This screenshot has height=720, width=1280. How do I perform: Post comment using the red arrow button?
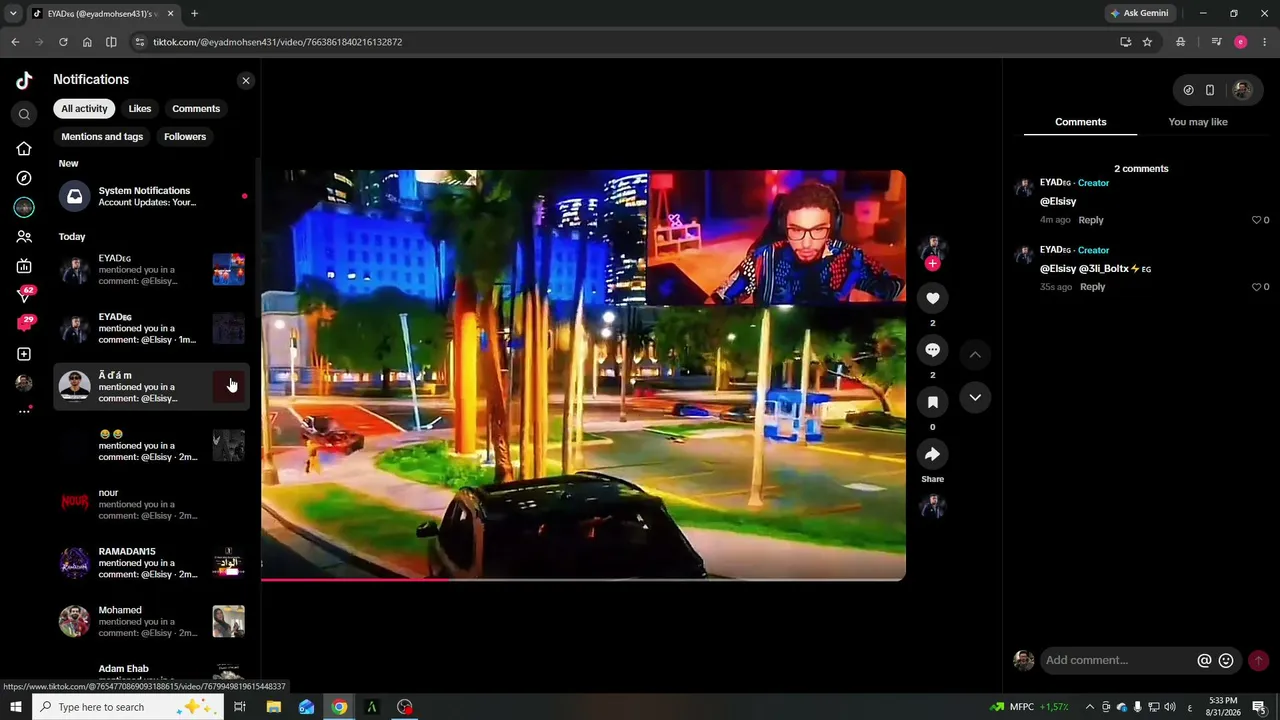(x=1258, y=660)
